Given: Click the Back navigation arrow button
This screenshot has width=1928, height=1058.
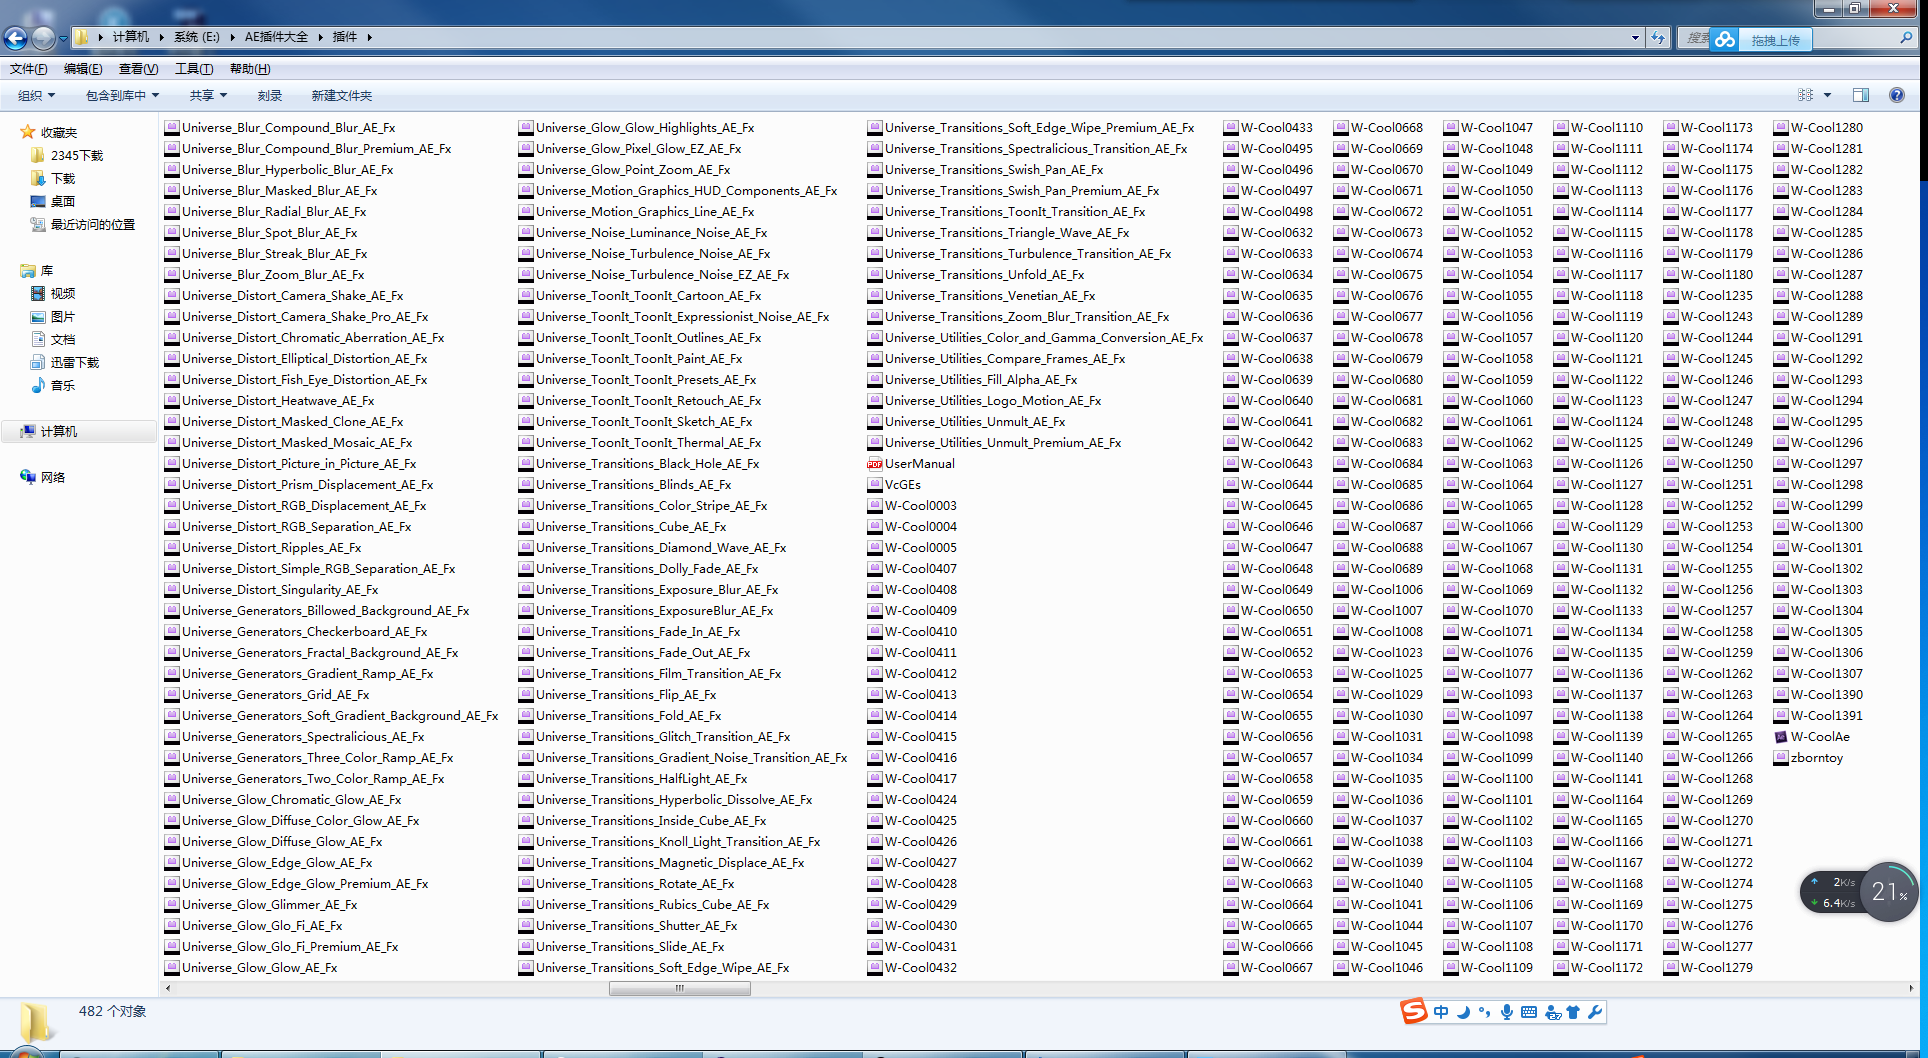Looking at the screenshot, I should point(16,38).
